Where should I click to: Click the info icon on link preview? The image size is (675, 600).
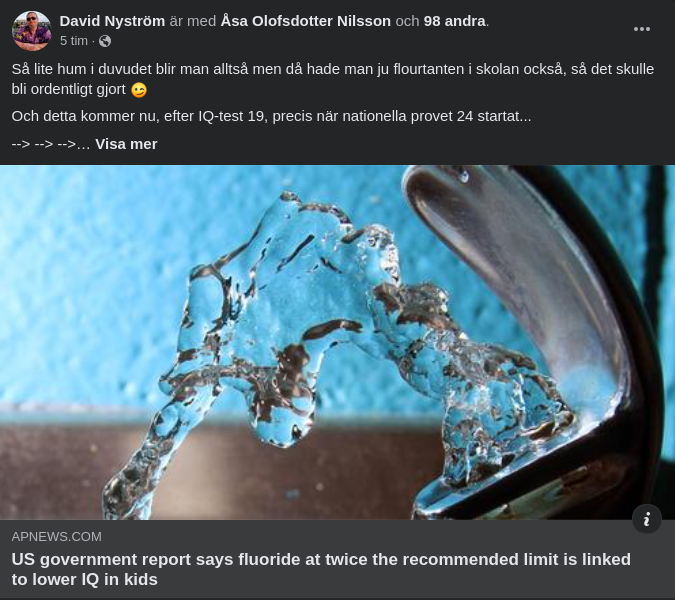pyautogui.click(x=647, y=520)
